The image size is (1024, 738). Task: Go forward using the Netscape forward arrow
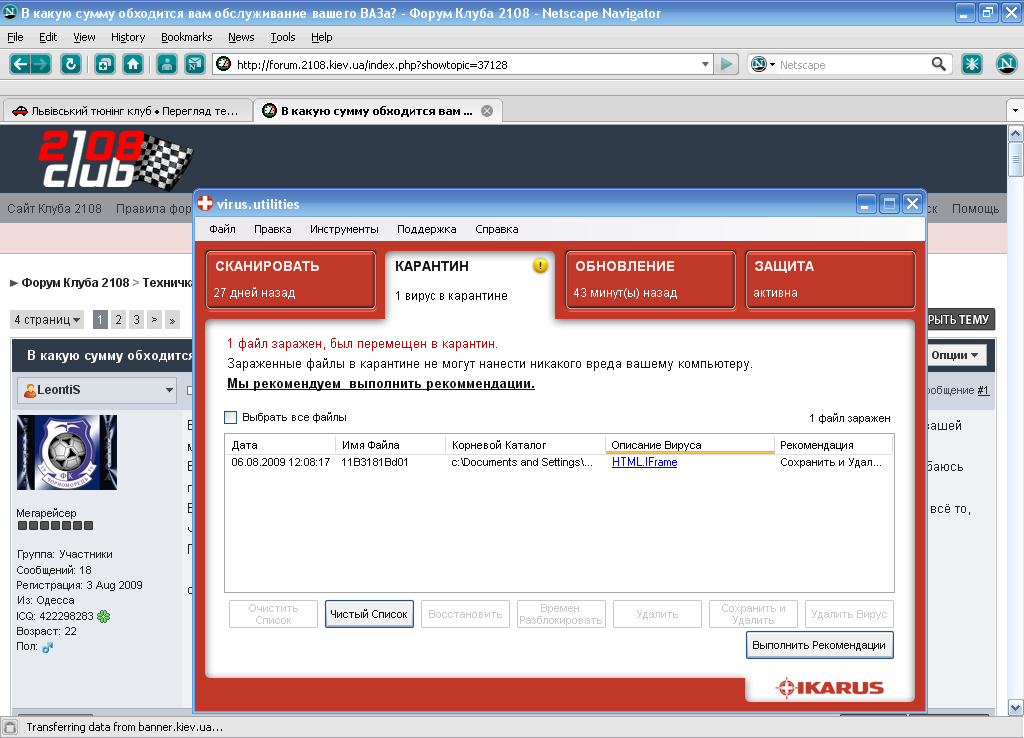pyautogui.click(x=40, y=64)
